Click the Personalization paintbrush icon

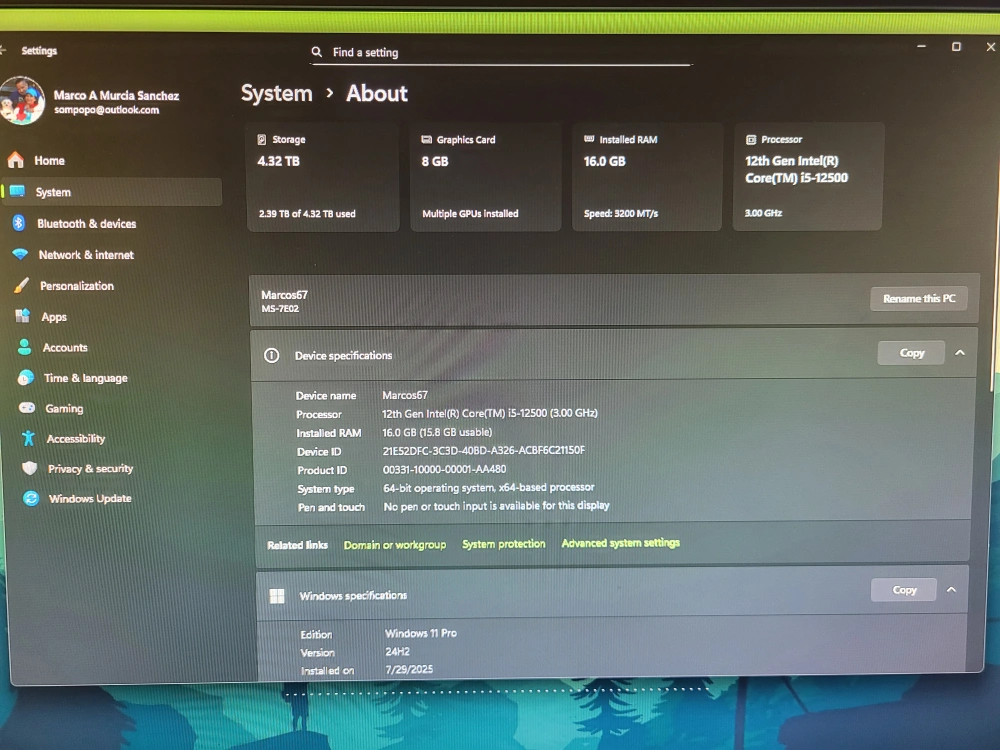click(22, 285)
